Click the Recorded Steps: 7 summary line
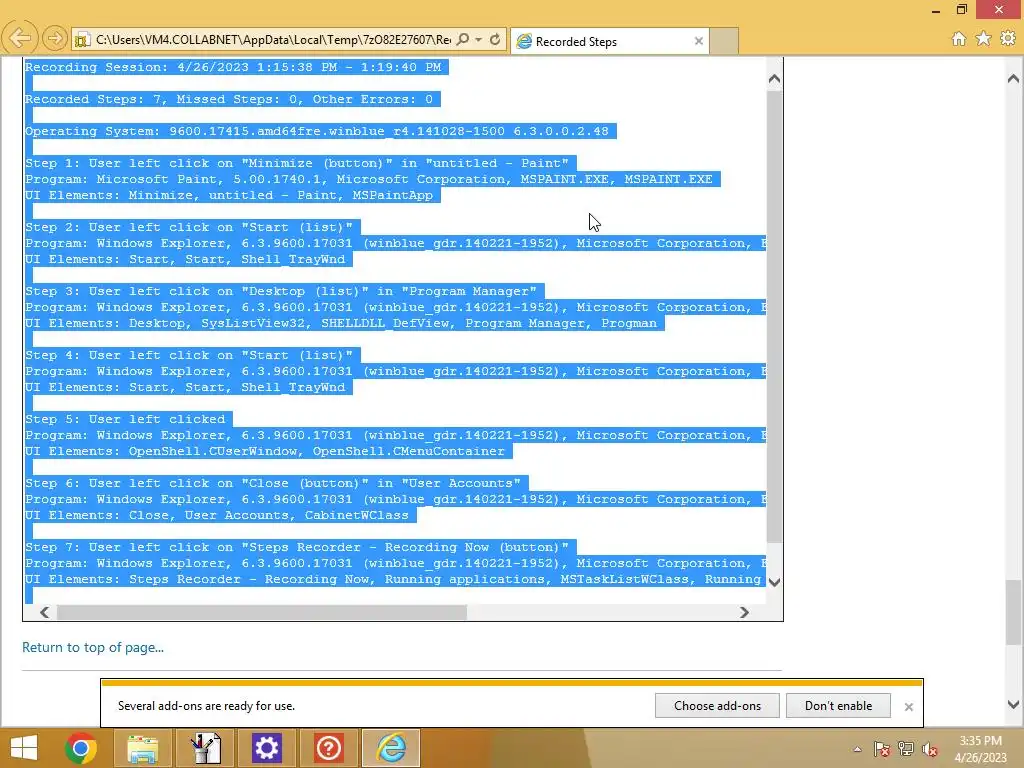 pos(229,99)
